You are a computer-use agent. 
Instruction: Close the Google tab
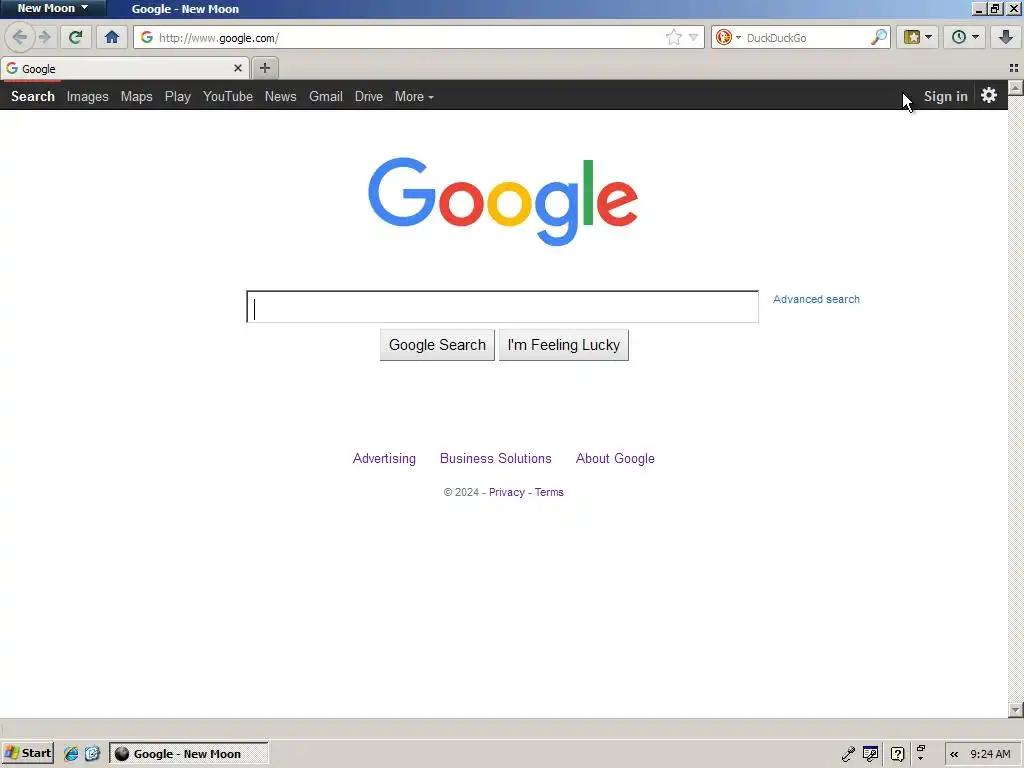238,68
